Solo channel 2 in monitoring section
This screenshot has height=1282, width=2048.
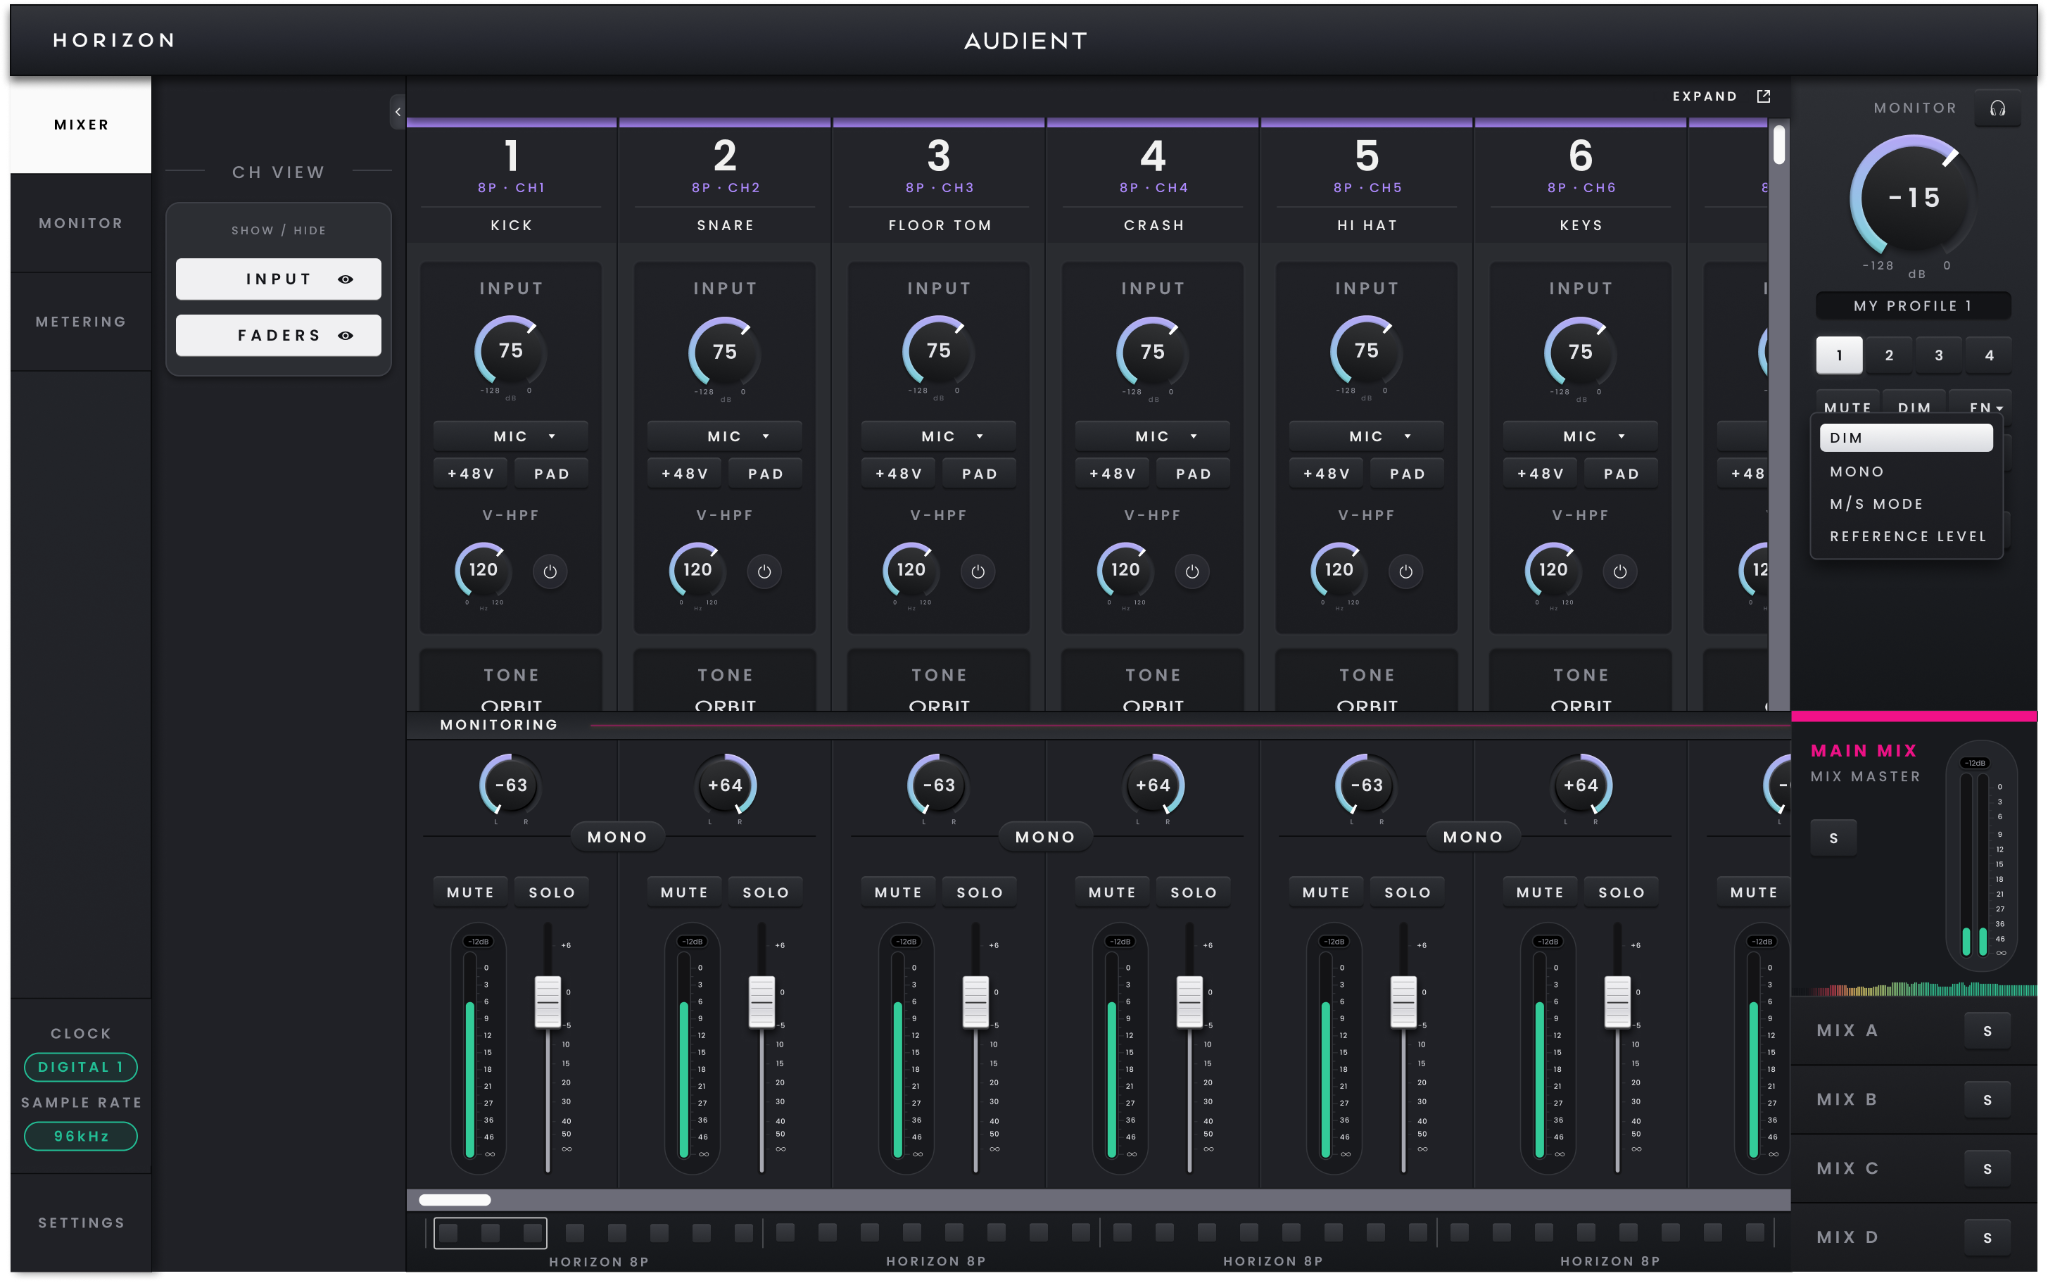coord(766,892)
